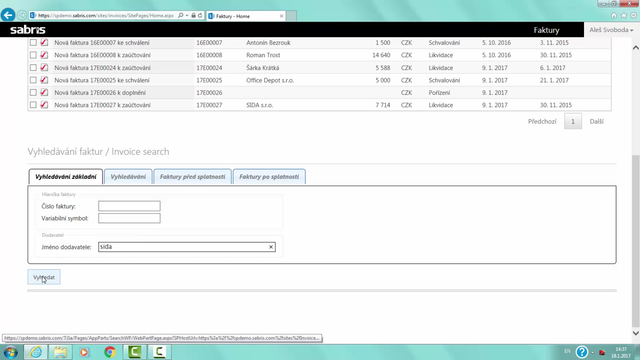Click the Předchozí pagination link
This screenshot has height=360, width=640.
[x=542, y=121]
